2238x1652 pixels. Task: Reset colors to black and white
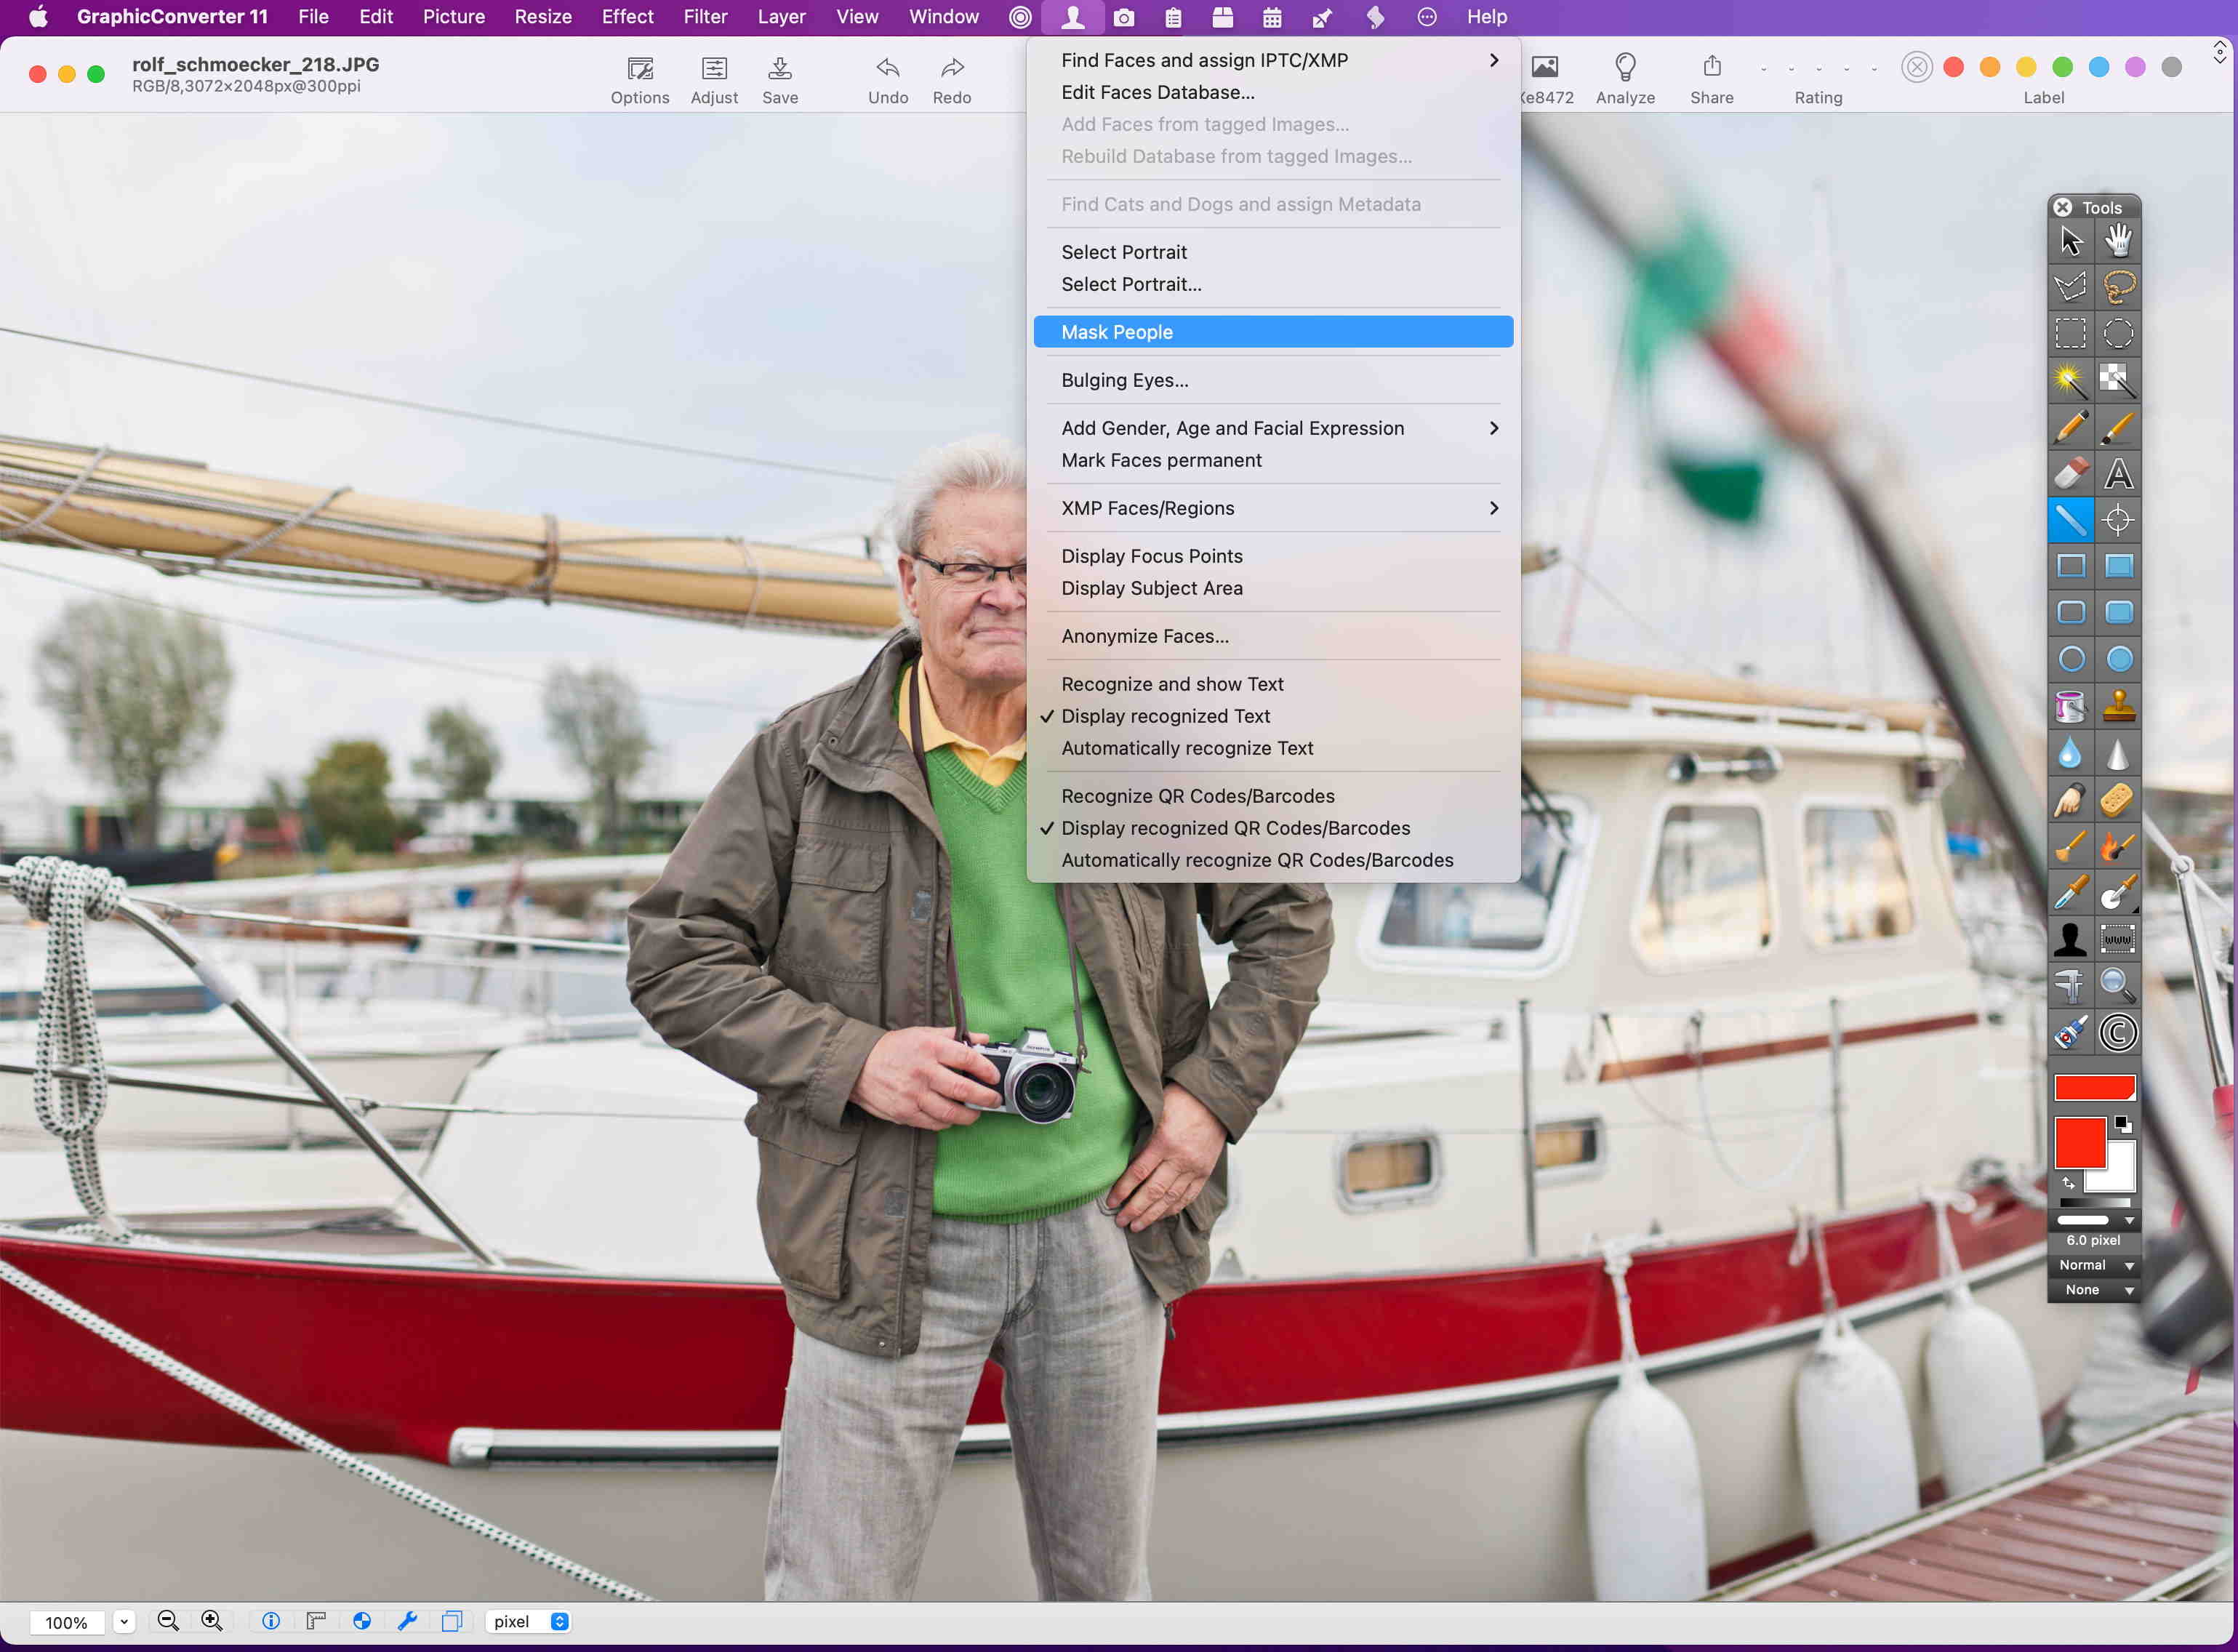2123,1124
